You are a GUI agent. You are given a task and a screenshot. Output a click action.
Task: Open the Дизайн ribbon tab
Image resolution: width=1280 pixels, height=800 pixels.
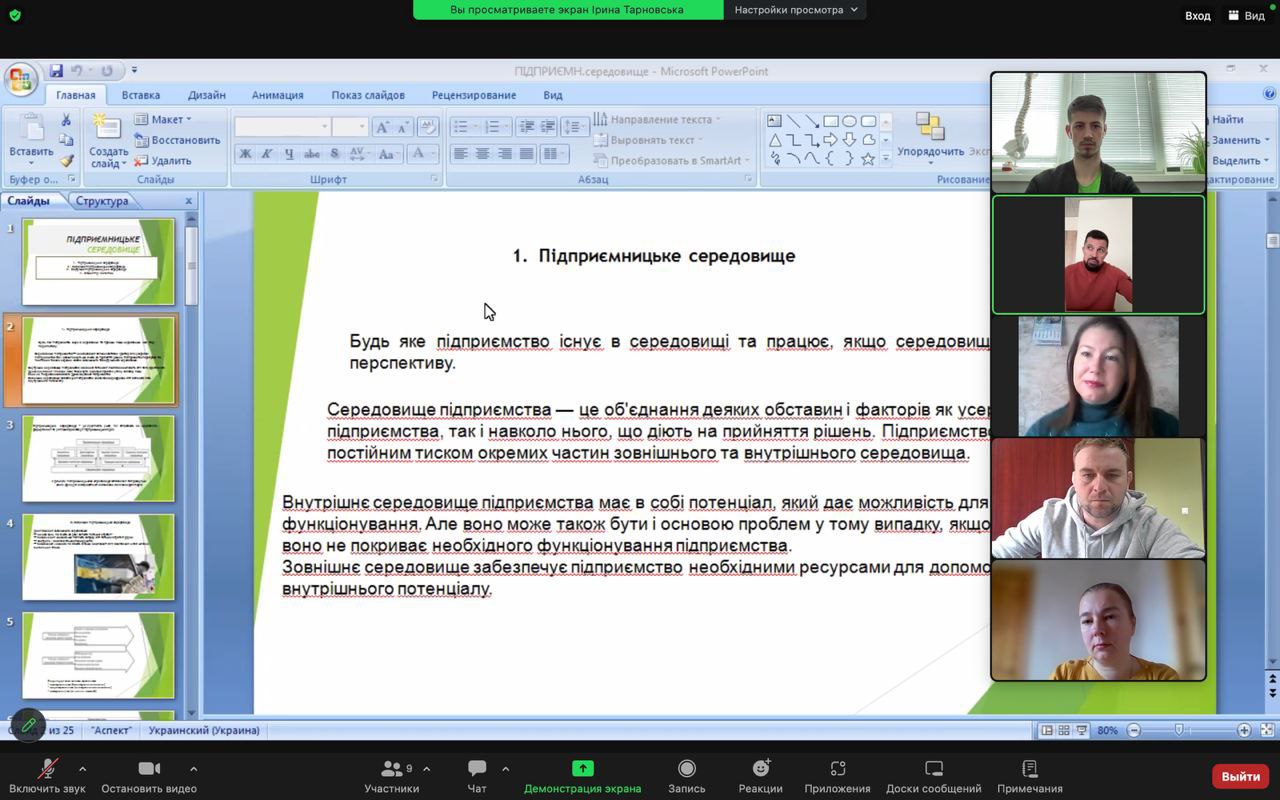207,95
